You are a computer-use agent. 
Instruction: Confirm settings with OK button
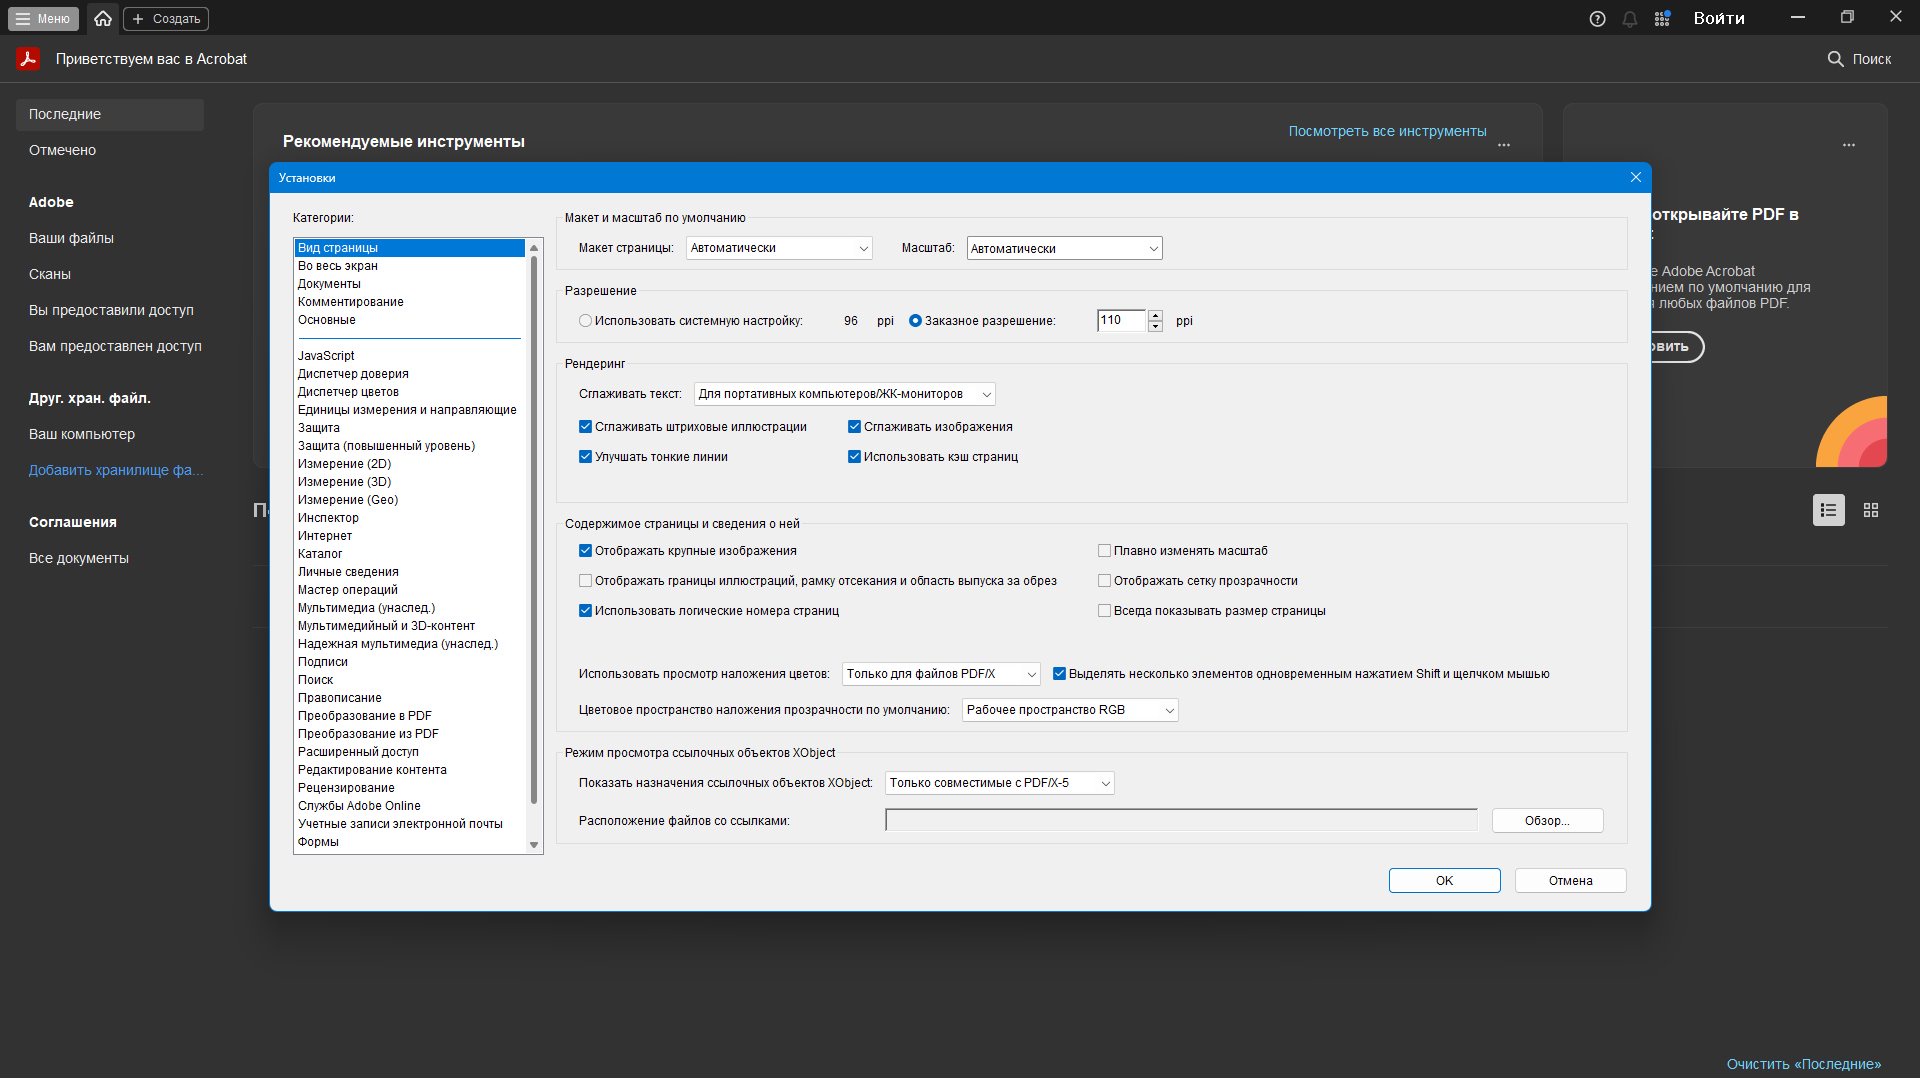(x=1443, y=880)
